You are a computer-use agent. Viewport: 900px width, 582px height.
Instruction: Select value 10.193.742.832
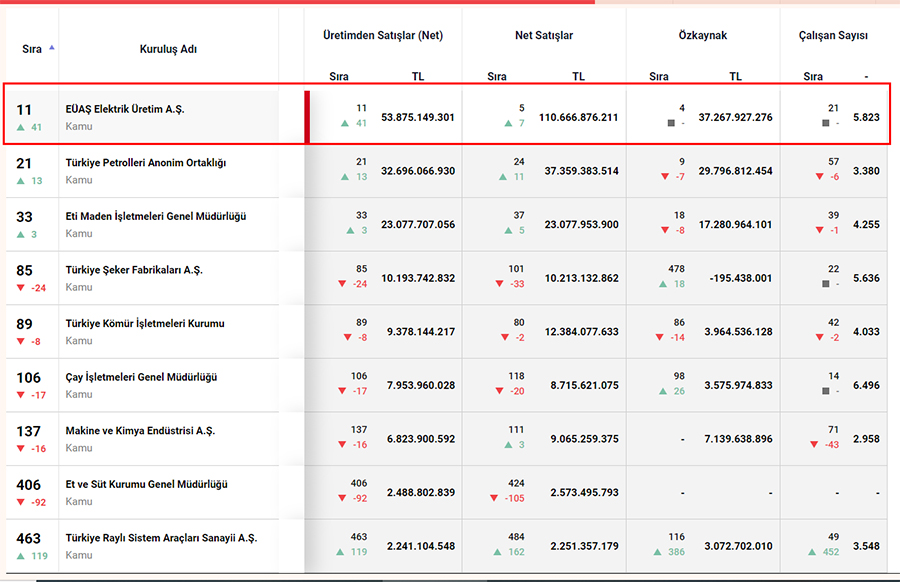pos(418,278)
